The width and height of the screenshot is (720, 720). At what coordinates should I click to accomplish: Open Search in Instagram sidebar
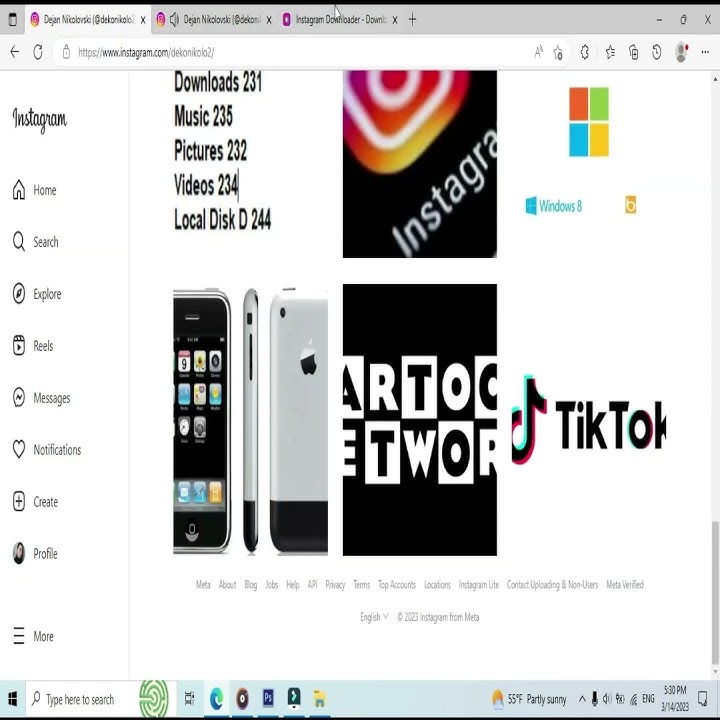[35, 242]
